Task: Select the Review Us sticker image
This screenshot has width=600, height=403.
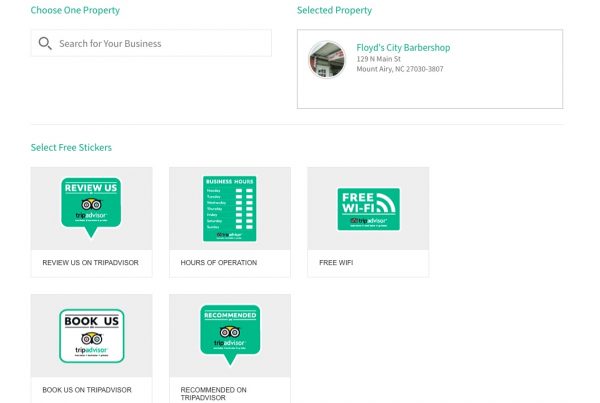Action: tap(91, 208)
